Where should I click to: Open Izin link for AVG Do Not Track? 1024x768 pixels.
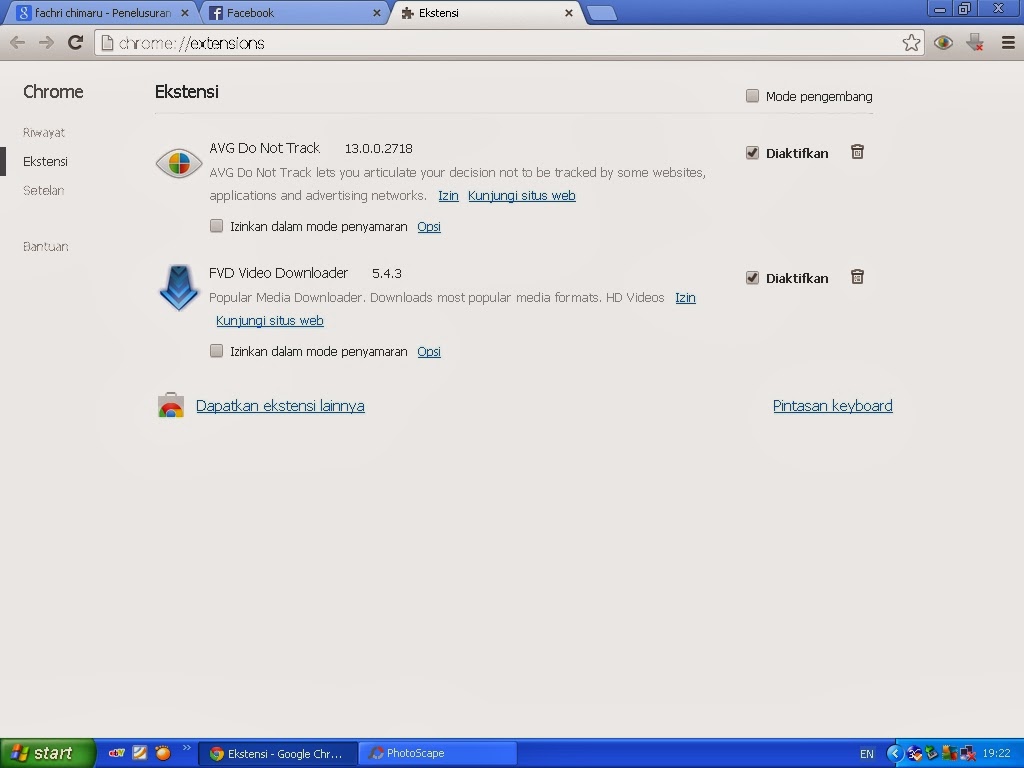coord(448,195)
